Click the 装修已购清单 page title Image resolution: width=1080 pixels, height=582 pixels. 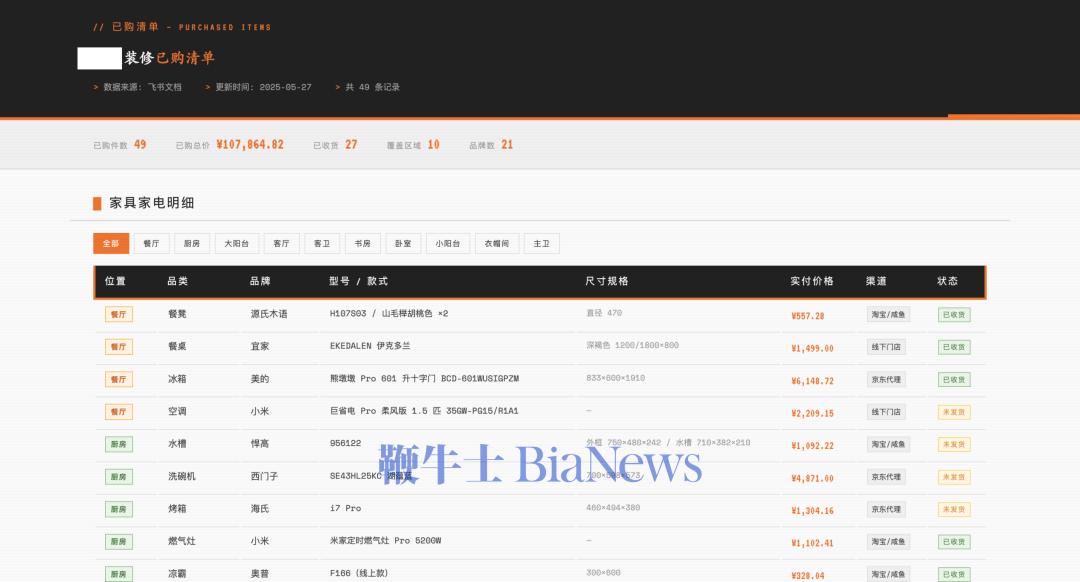tap(169, 58)
